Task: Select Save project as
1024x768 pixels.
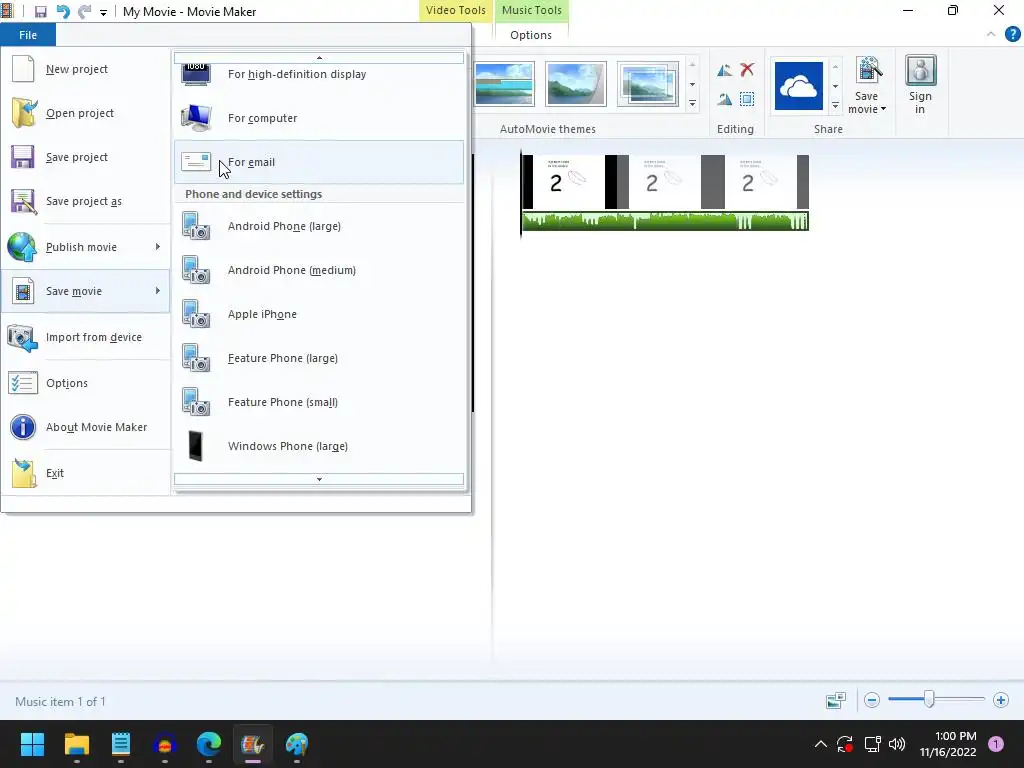Action: click(86, 201)
